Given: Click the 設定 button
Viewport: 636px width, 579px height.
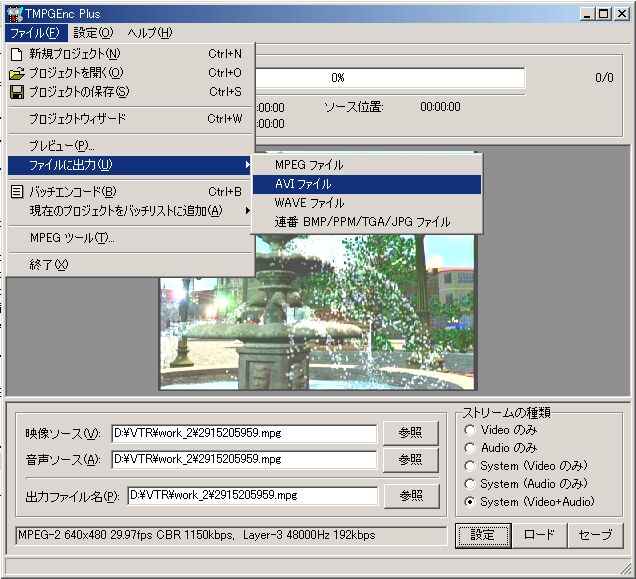Looking at the screenshot, I should [x=483, y=535].
